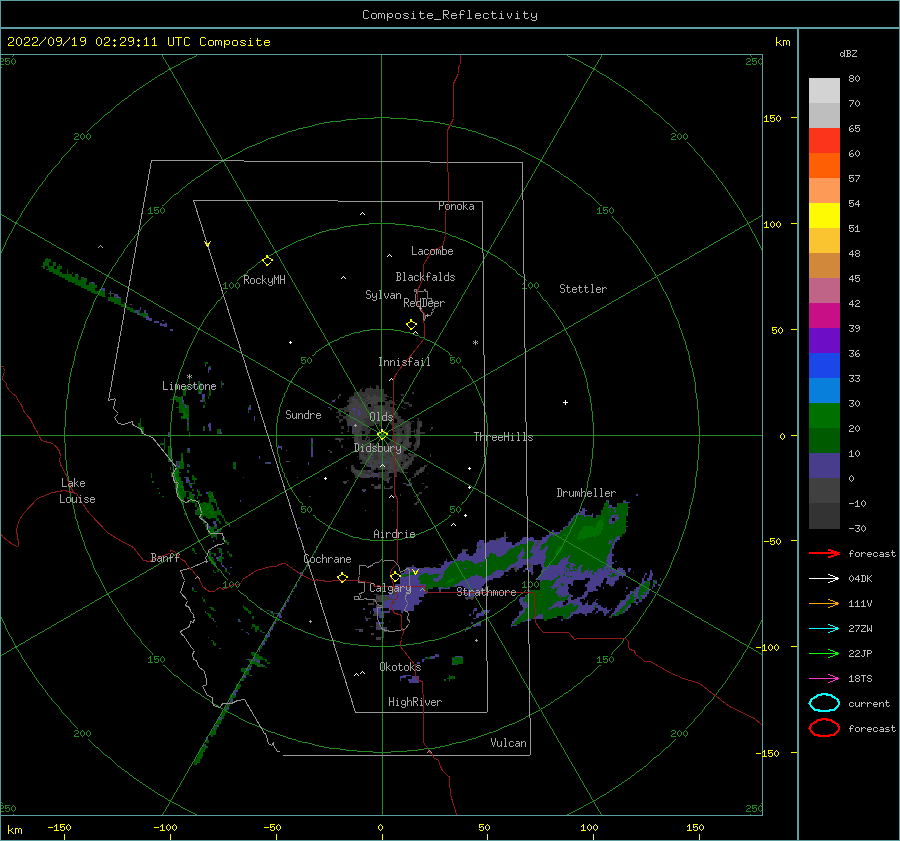Viewport: 900px width, 841px height.
Task: Click the orange 60-57 dBZ swatch
Action: pos(824,165)
